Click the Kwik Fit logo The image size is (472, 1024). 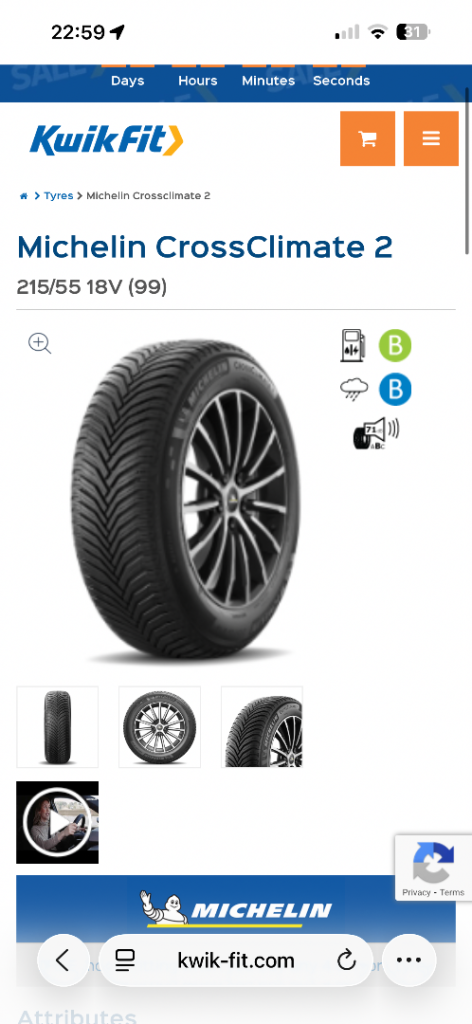(x=106, y=140)
